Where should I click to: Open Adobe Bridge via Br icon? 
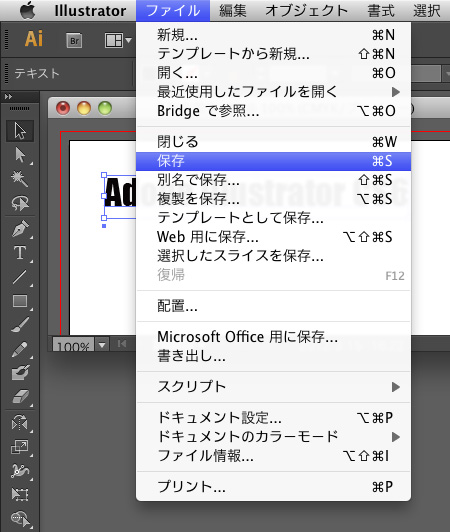pyautogui.click(x=74, y=41)
